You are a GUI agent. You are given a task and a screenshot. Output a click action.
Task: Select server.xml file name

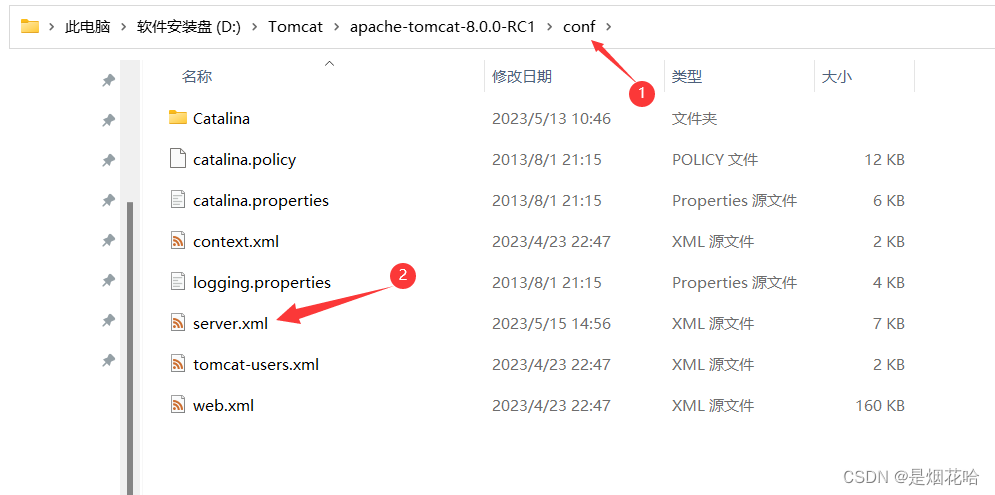pos(230,323)
